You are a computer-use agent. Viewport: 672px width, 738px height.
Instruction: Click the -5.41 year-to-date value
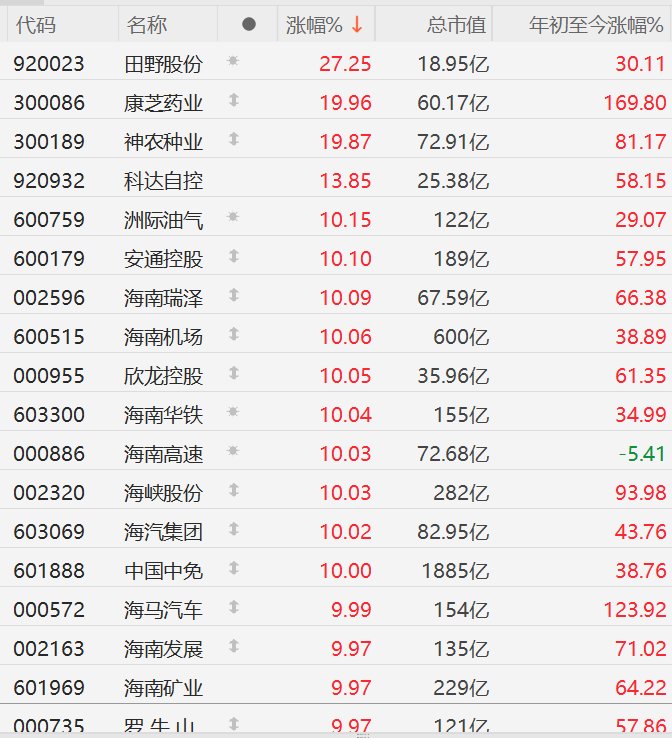pos(642,454)
